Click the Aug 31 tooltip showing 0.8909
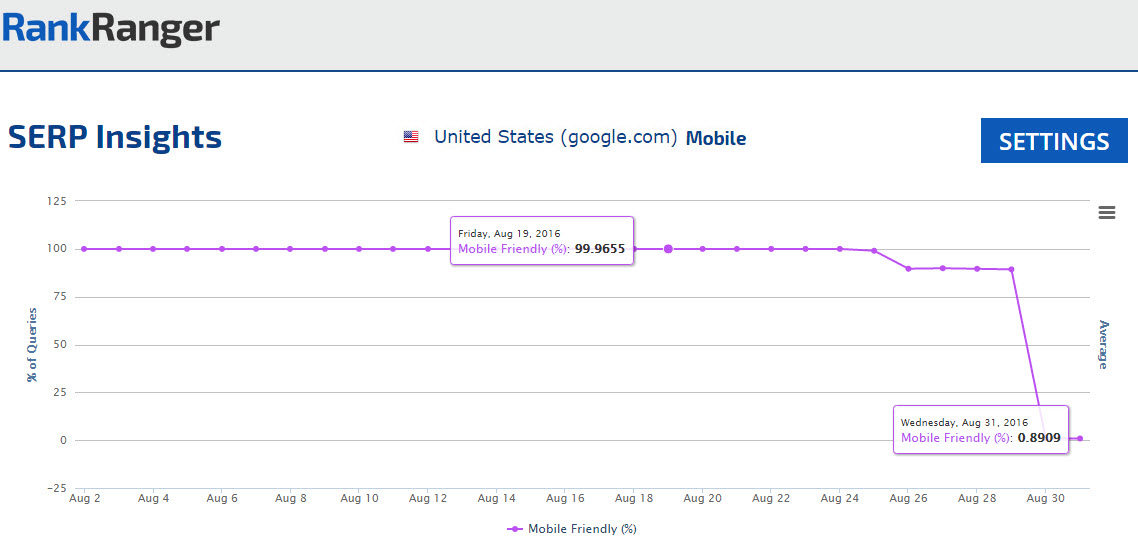 (981, 430)
